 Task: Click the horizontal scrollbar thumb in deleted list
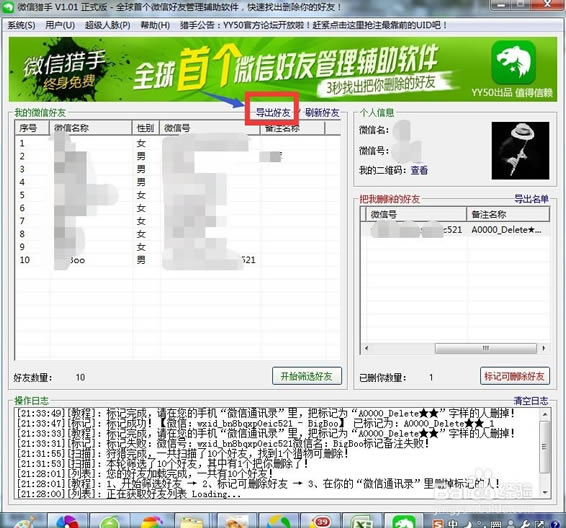486,348
